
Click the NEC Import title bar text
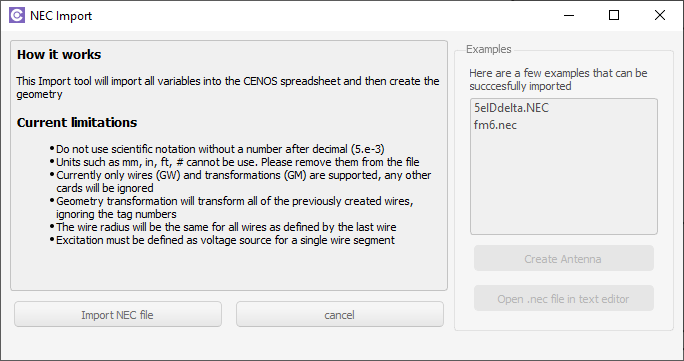(61, 16)
